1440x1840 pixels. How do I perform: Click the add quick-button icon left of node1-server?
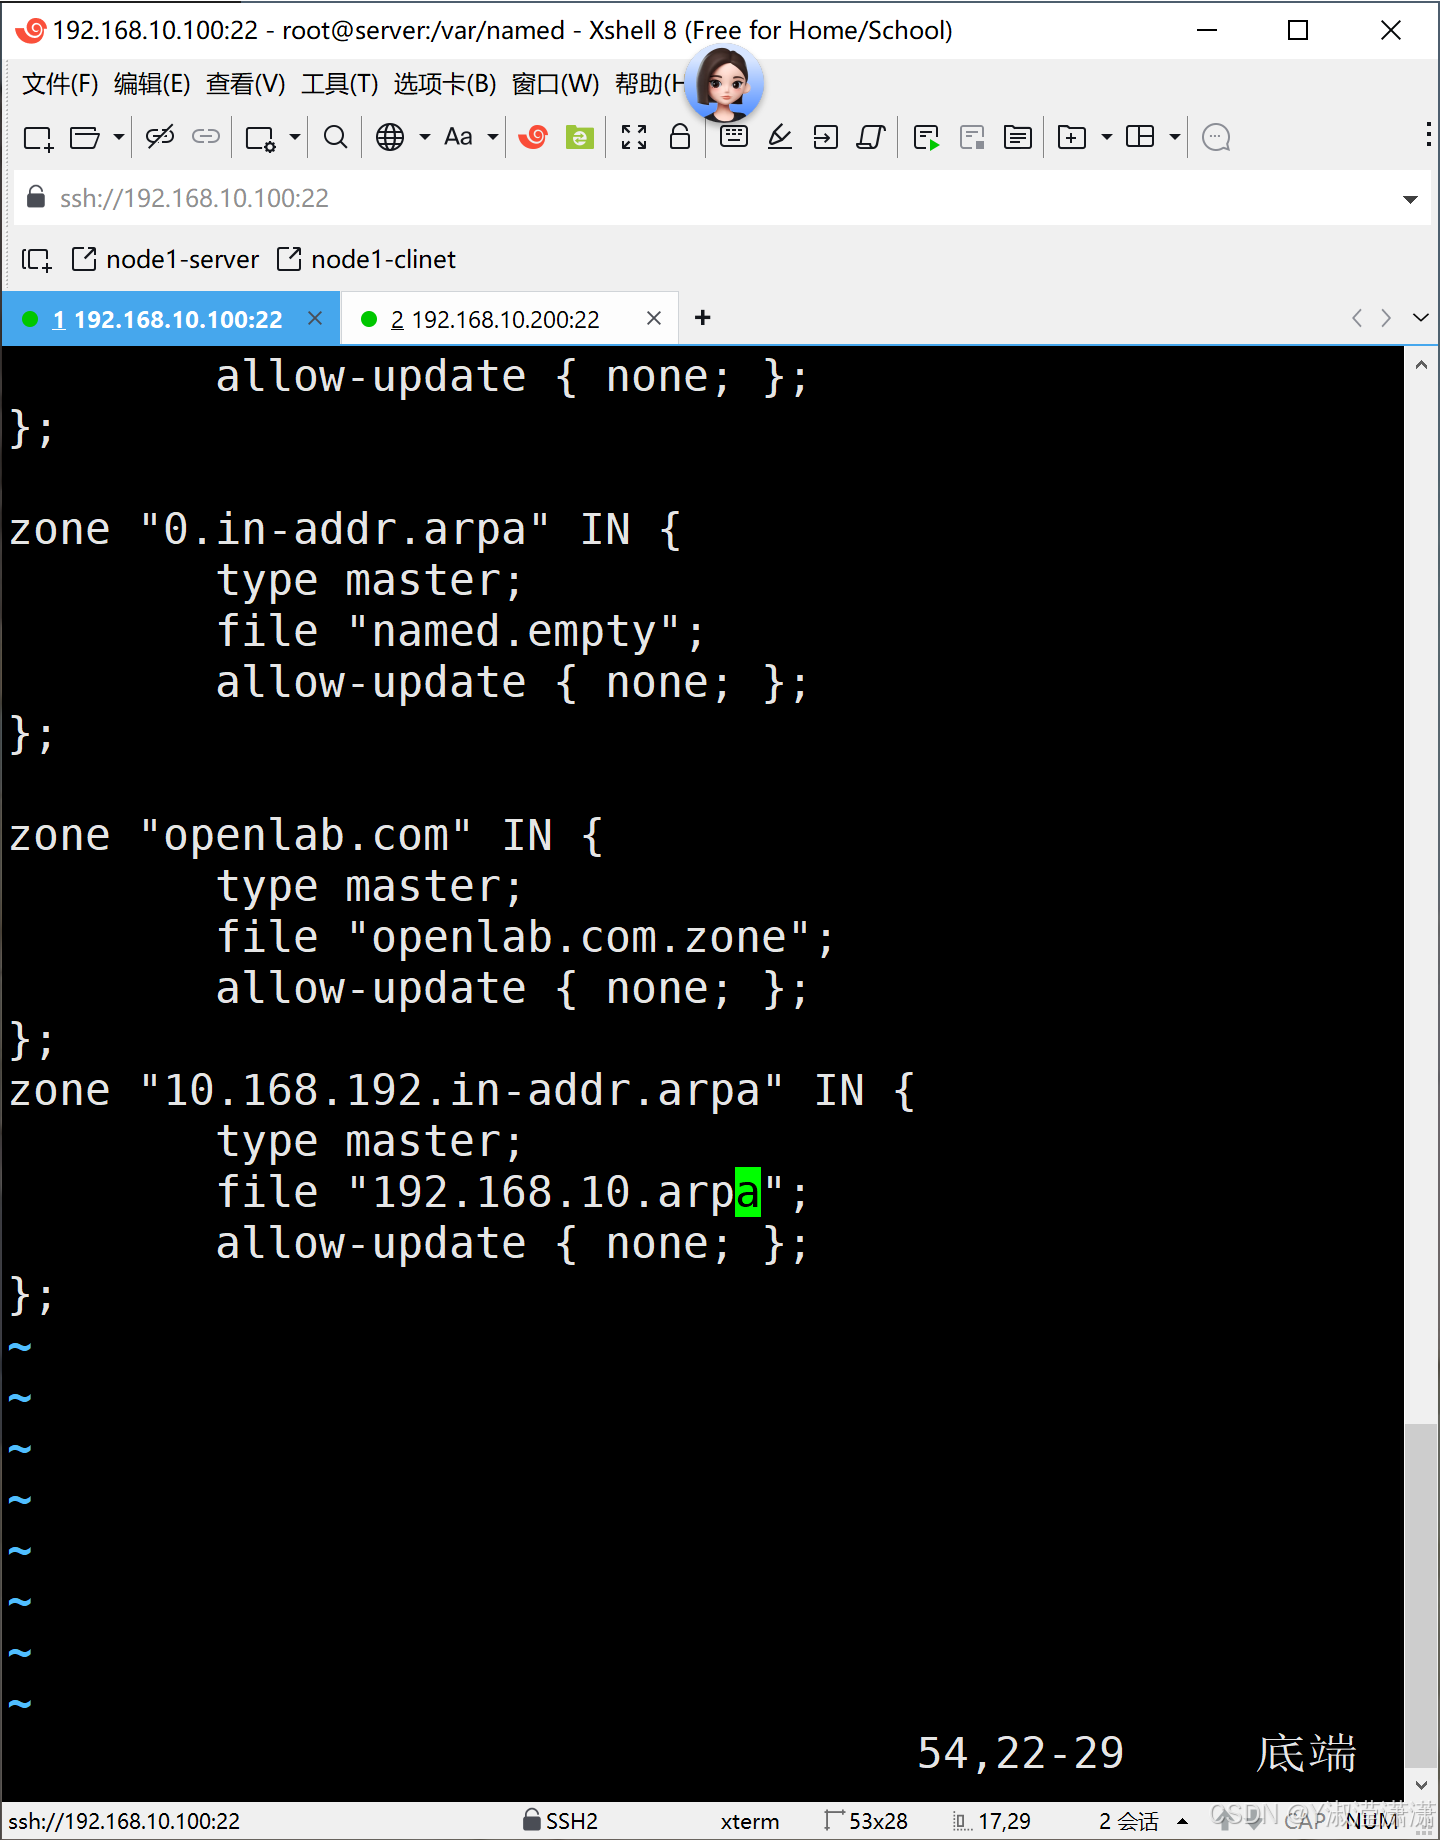tap(37, 260)
